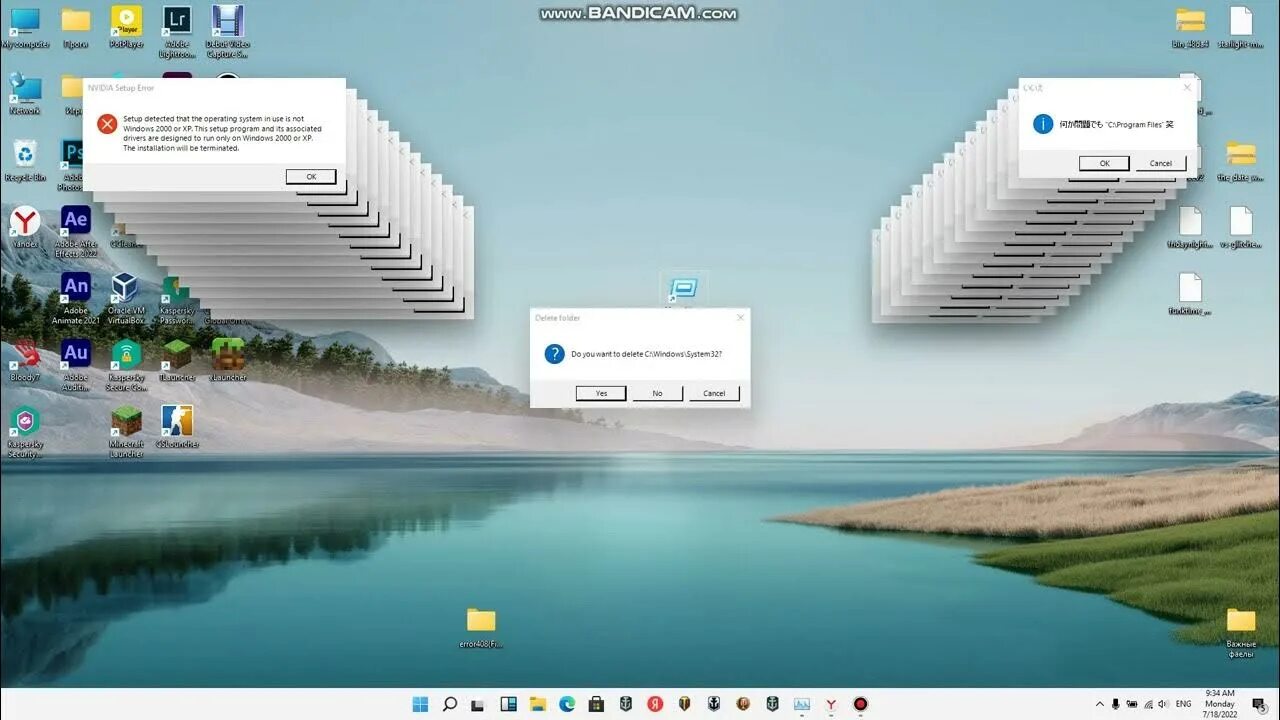Open the vs glitcher file on desktop
The width and height of the screenshot is (1280, 720).
click(1241, 227)
